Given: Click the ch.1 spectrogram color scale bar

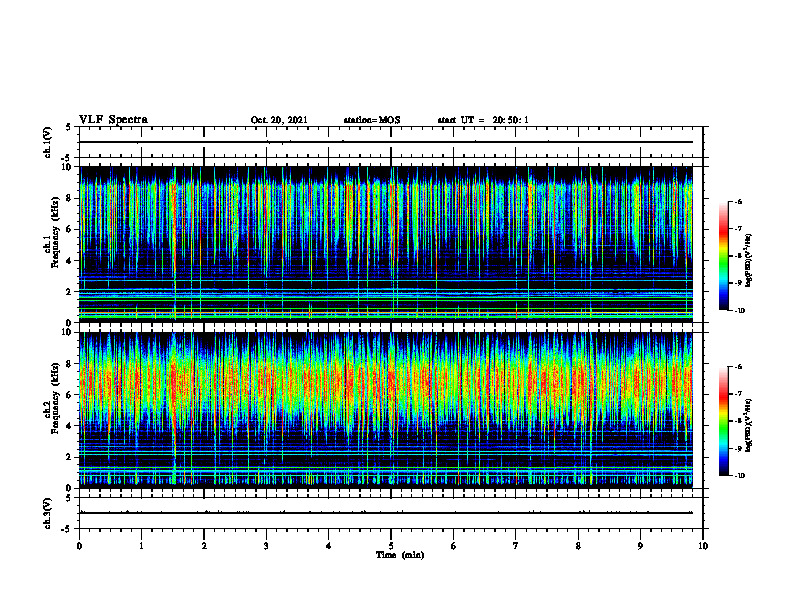Looking at the screenshot, I should click(x=724, y=256).
